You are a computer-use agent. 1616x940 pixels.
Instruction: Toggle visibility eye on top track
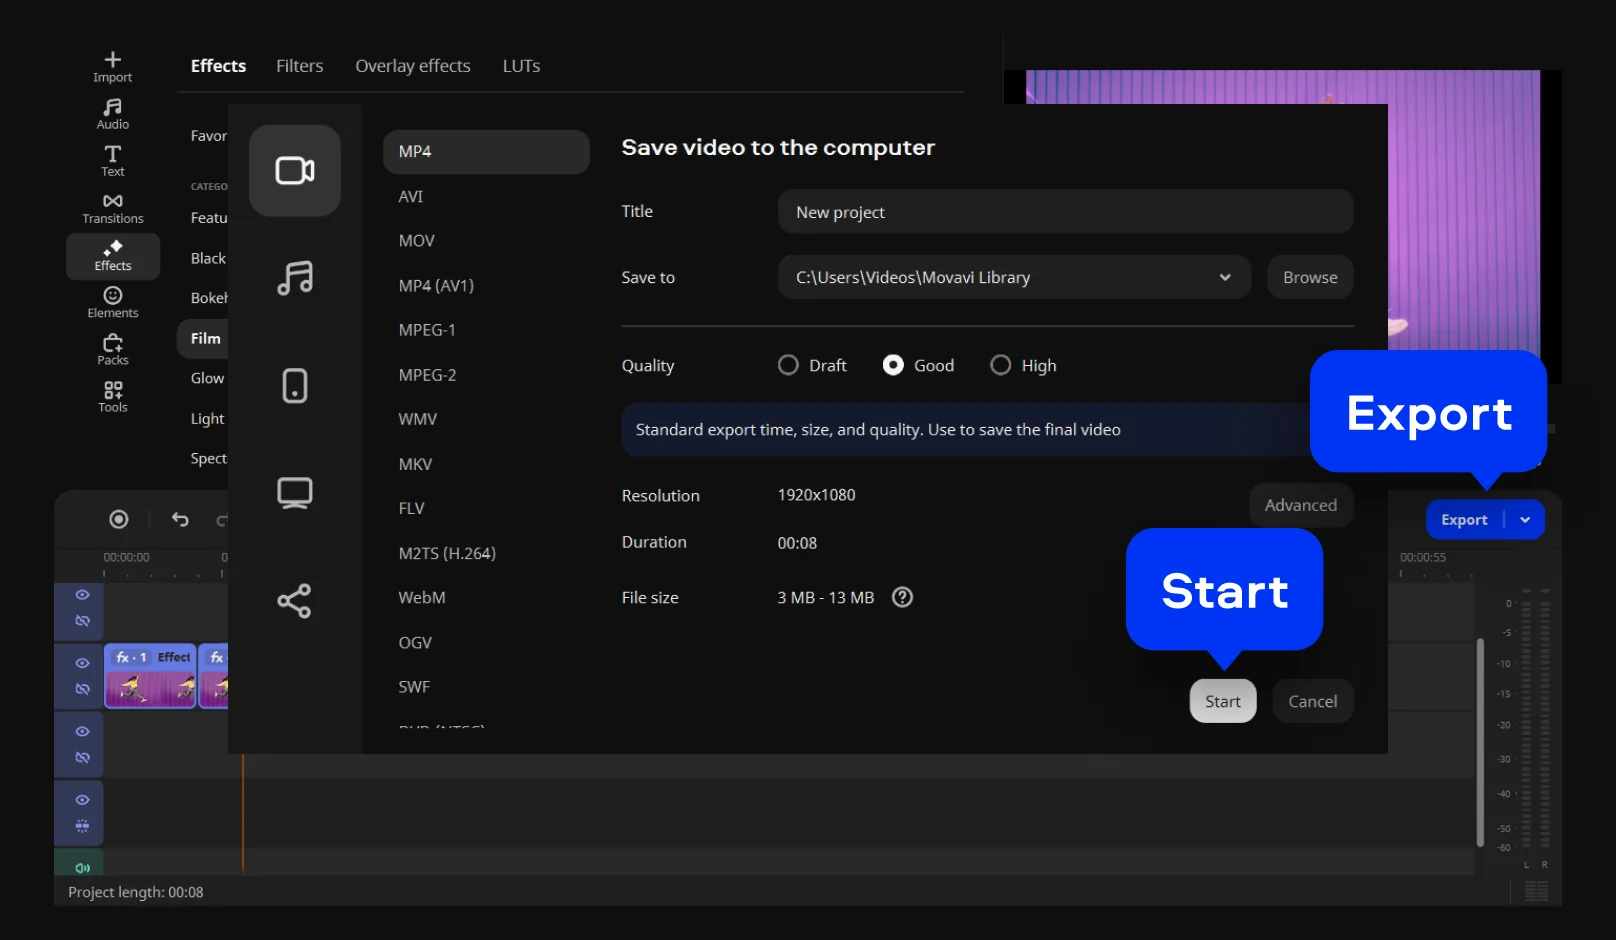[x=82, y=595]
